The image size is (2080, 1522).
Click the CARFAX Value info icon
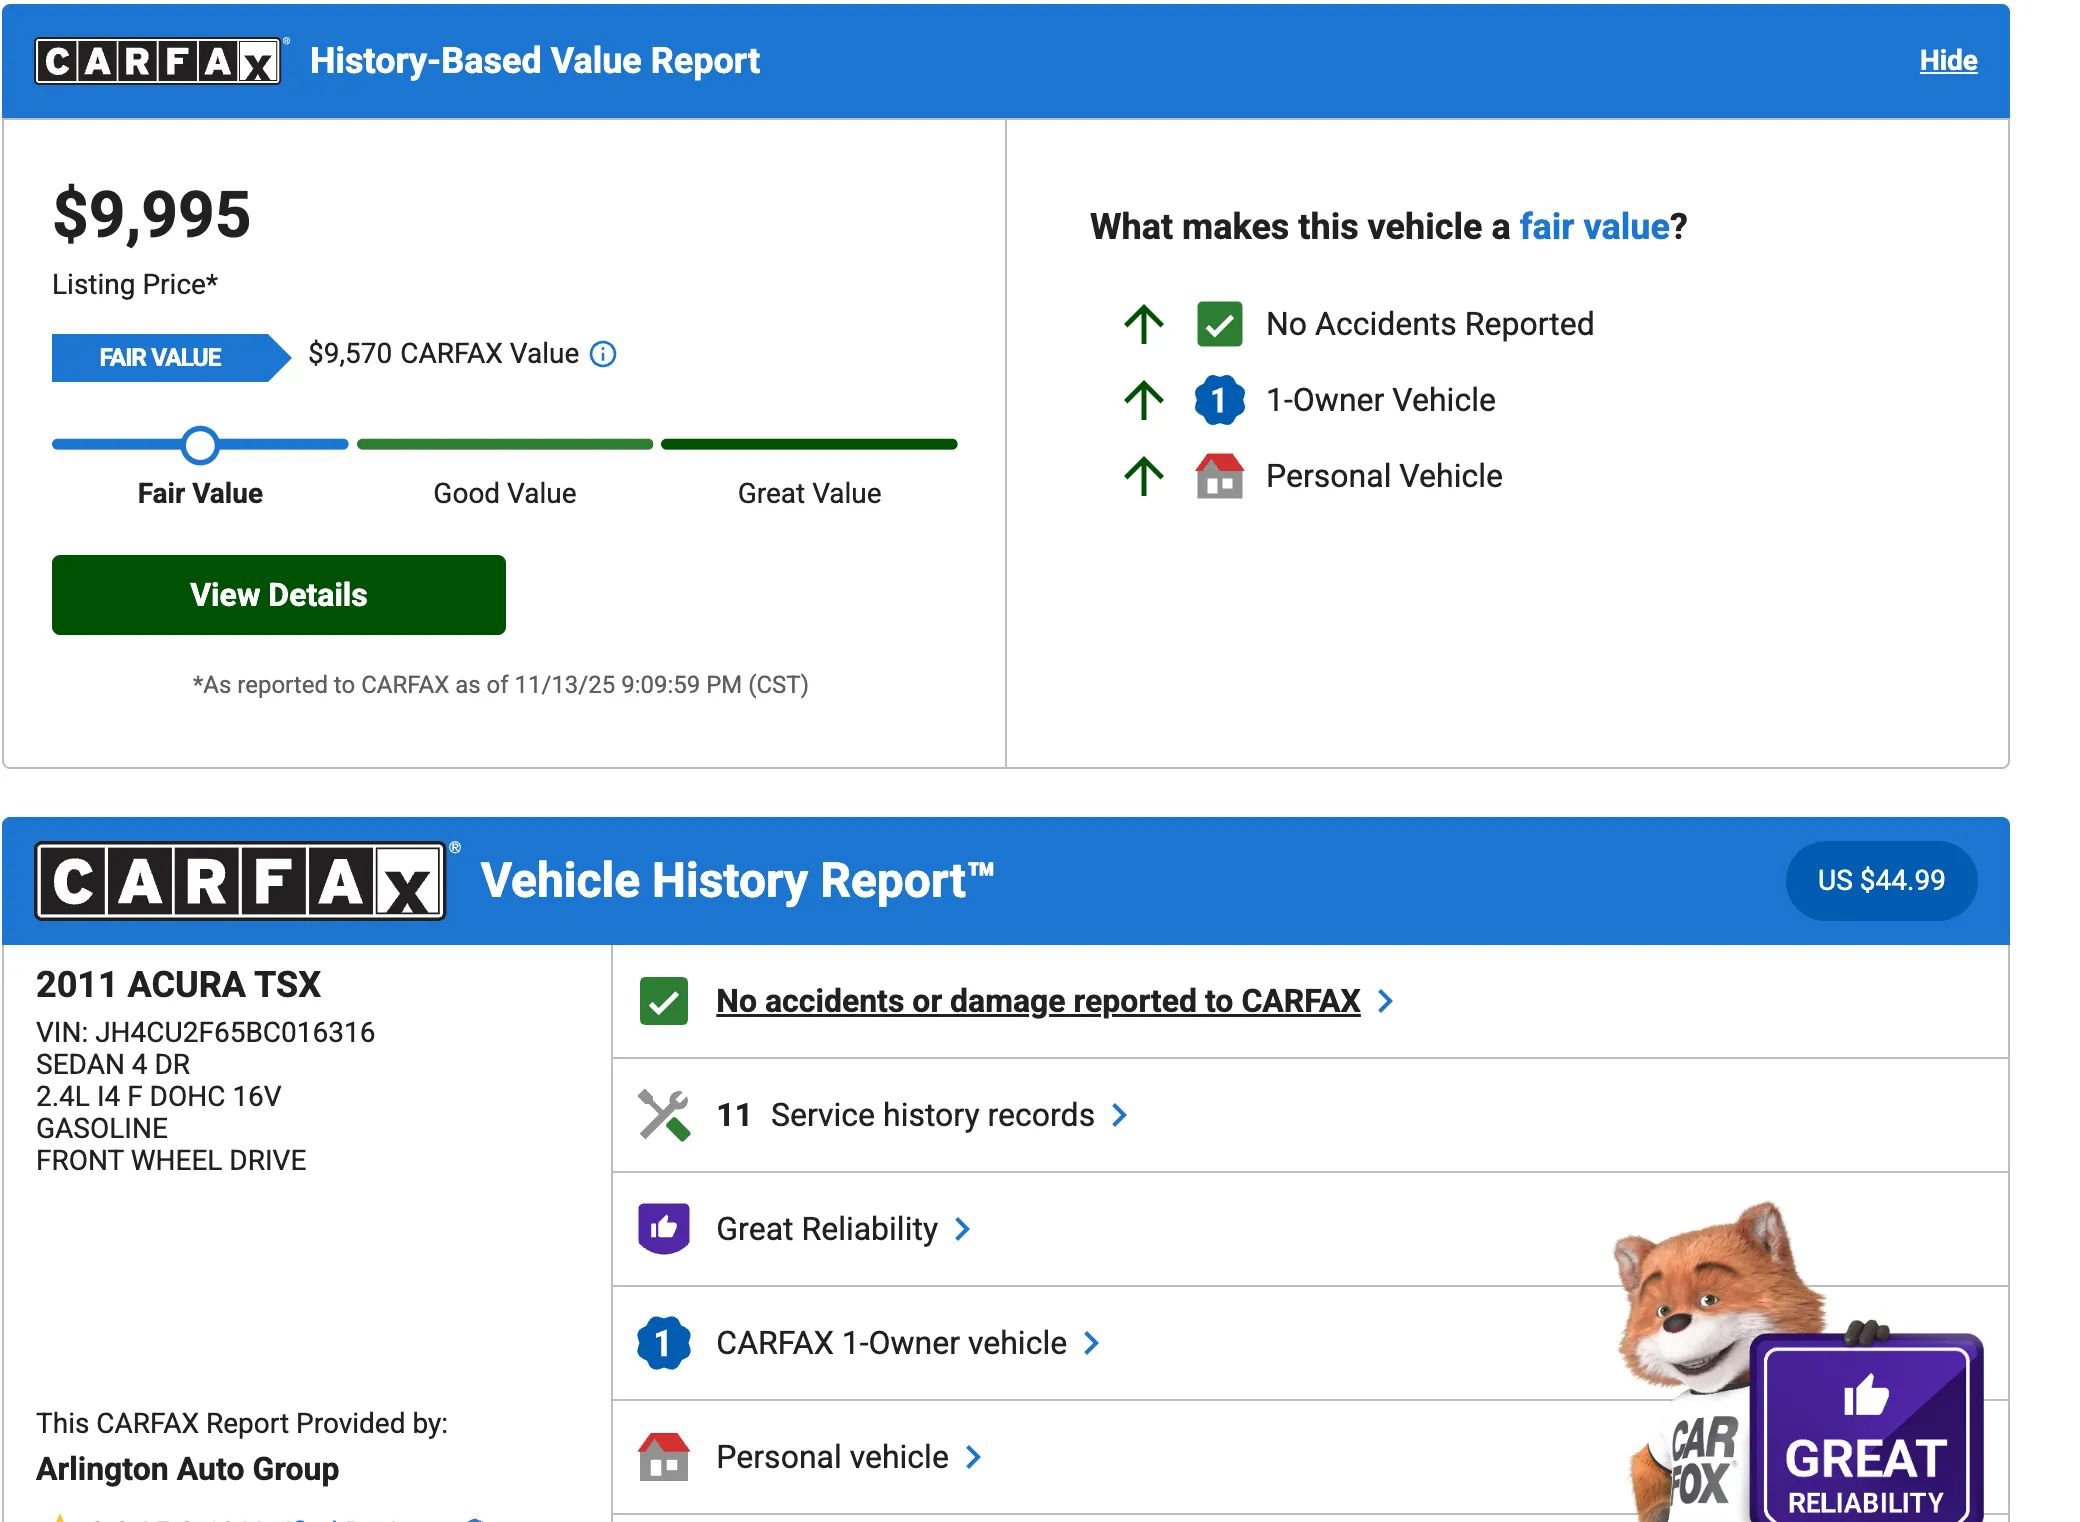pos(603,354)
